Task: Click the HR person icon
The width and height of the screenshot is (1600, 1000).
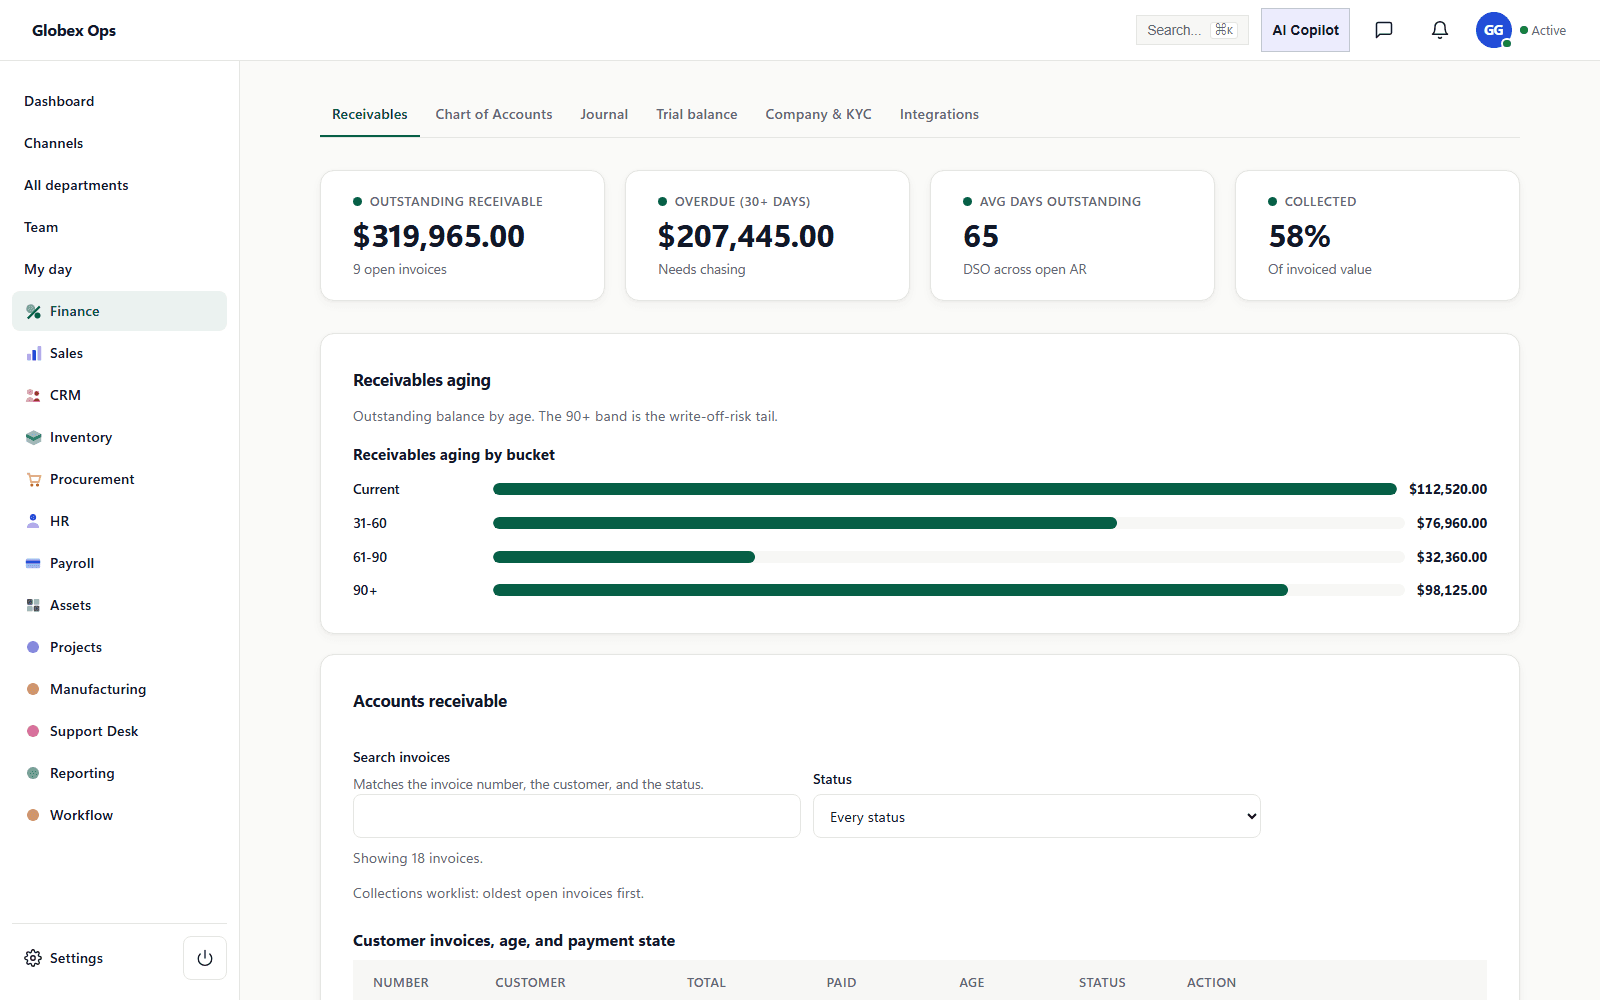Action: [33, 521]
